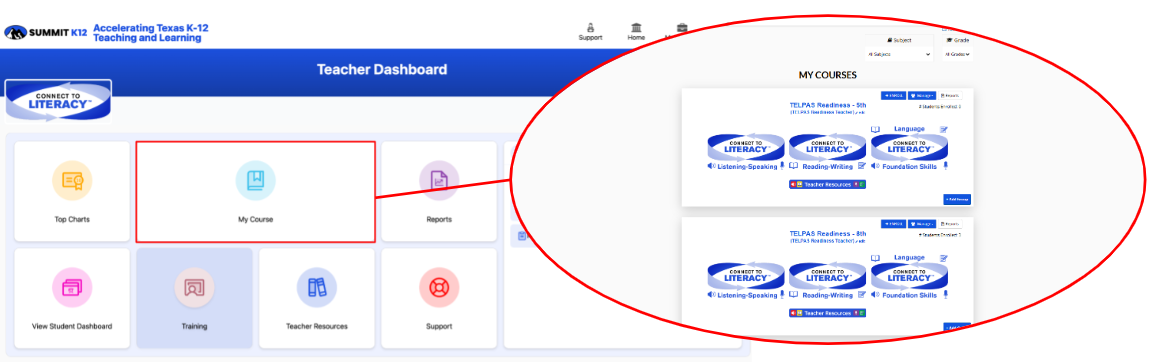Click the Reports chart icon tile
1152x362 pixels.
click(439, 191)
